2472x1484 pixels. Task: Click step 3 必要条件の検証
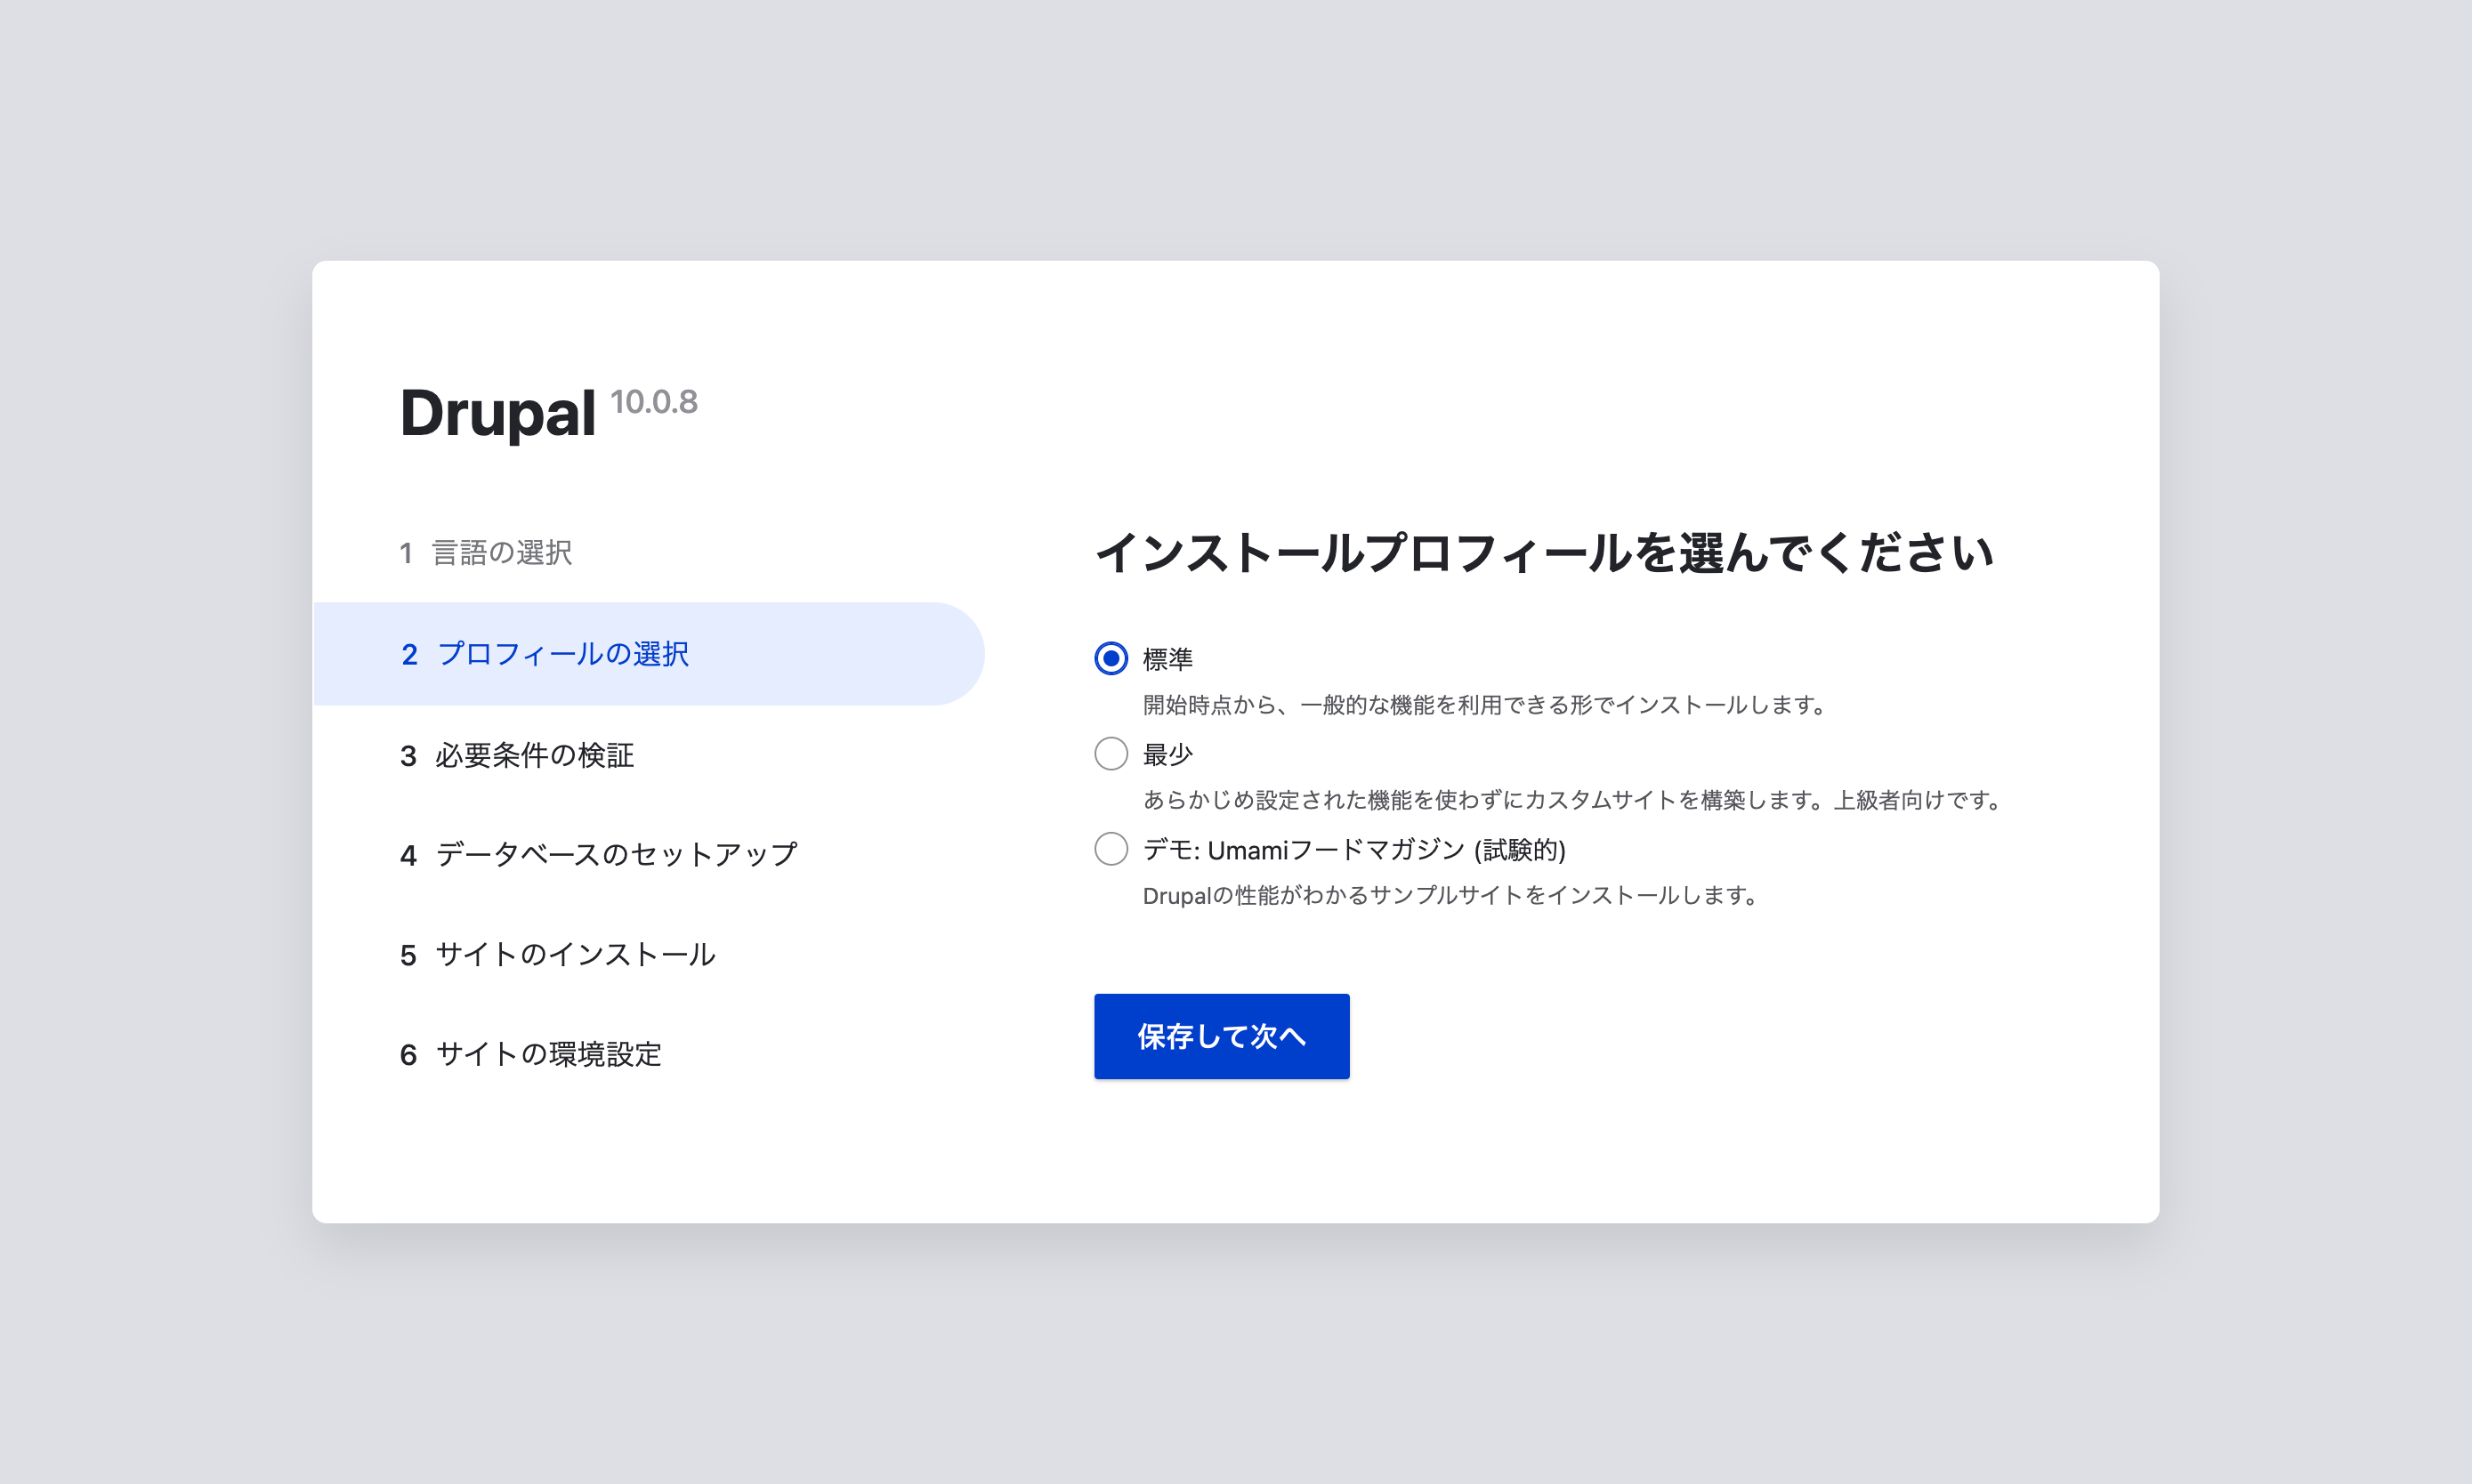coord(517,755)
